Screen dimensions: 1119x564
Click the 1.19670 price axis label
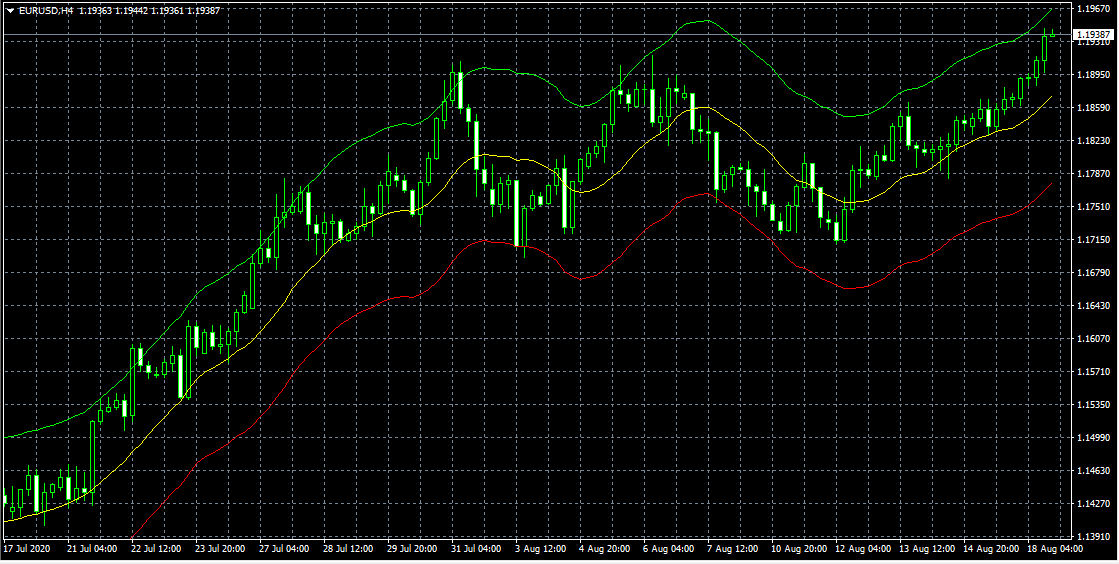[x=1093, y=9]
